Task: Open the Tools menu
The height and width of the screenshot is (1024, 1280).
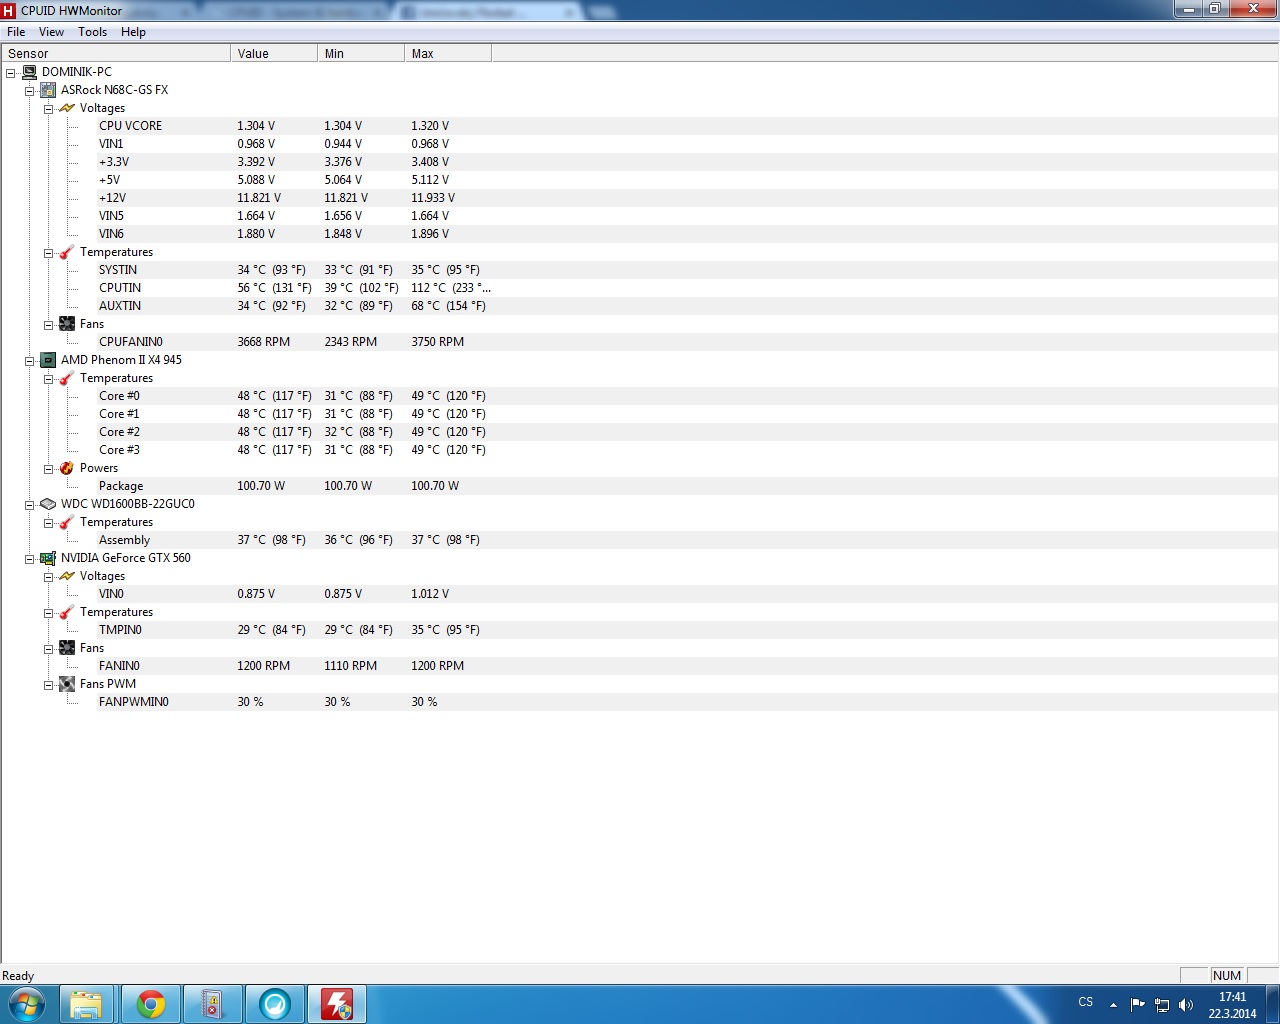Action: tap(92, 32)
